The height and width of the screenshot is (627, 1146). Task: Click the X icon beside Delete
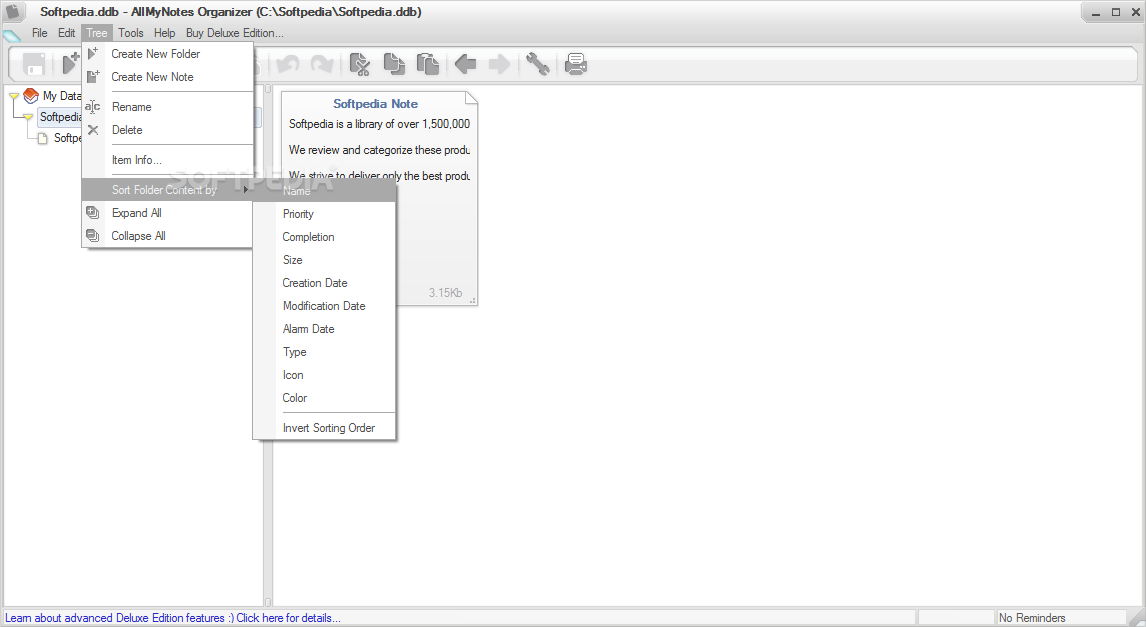pyautogui.click(x=93, y=130)
